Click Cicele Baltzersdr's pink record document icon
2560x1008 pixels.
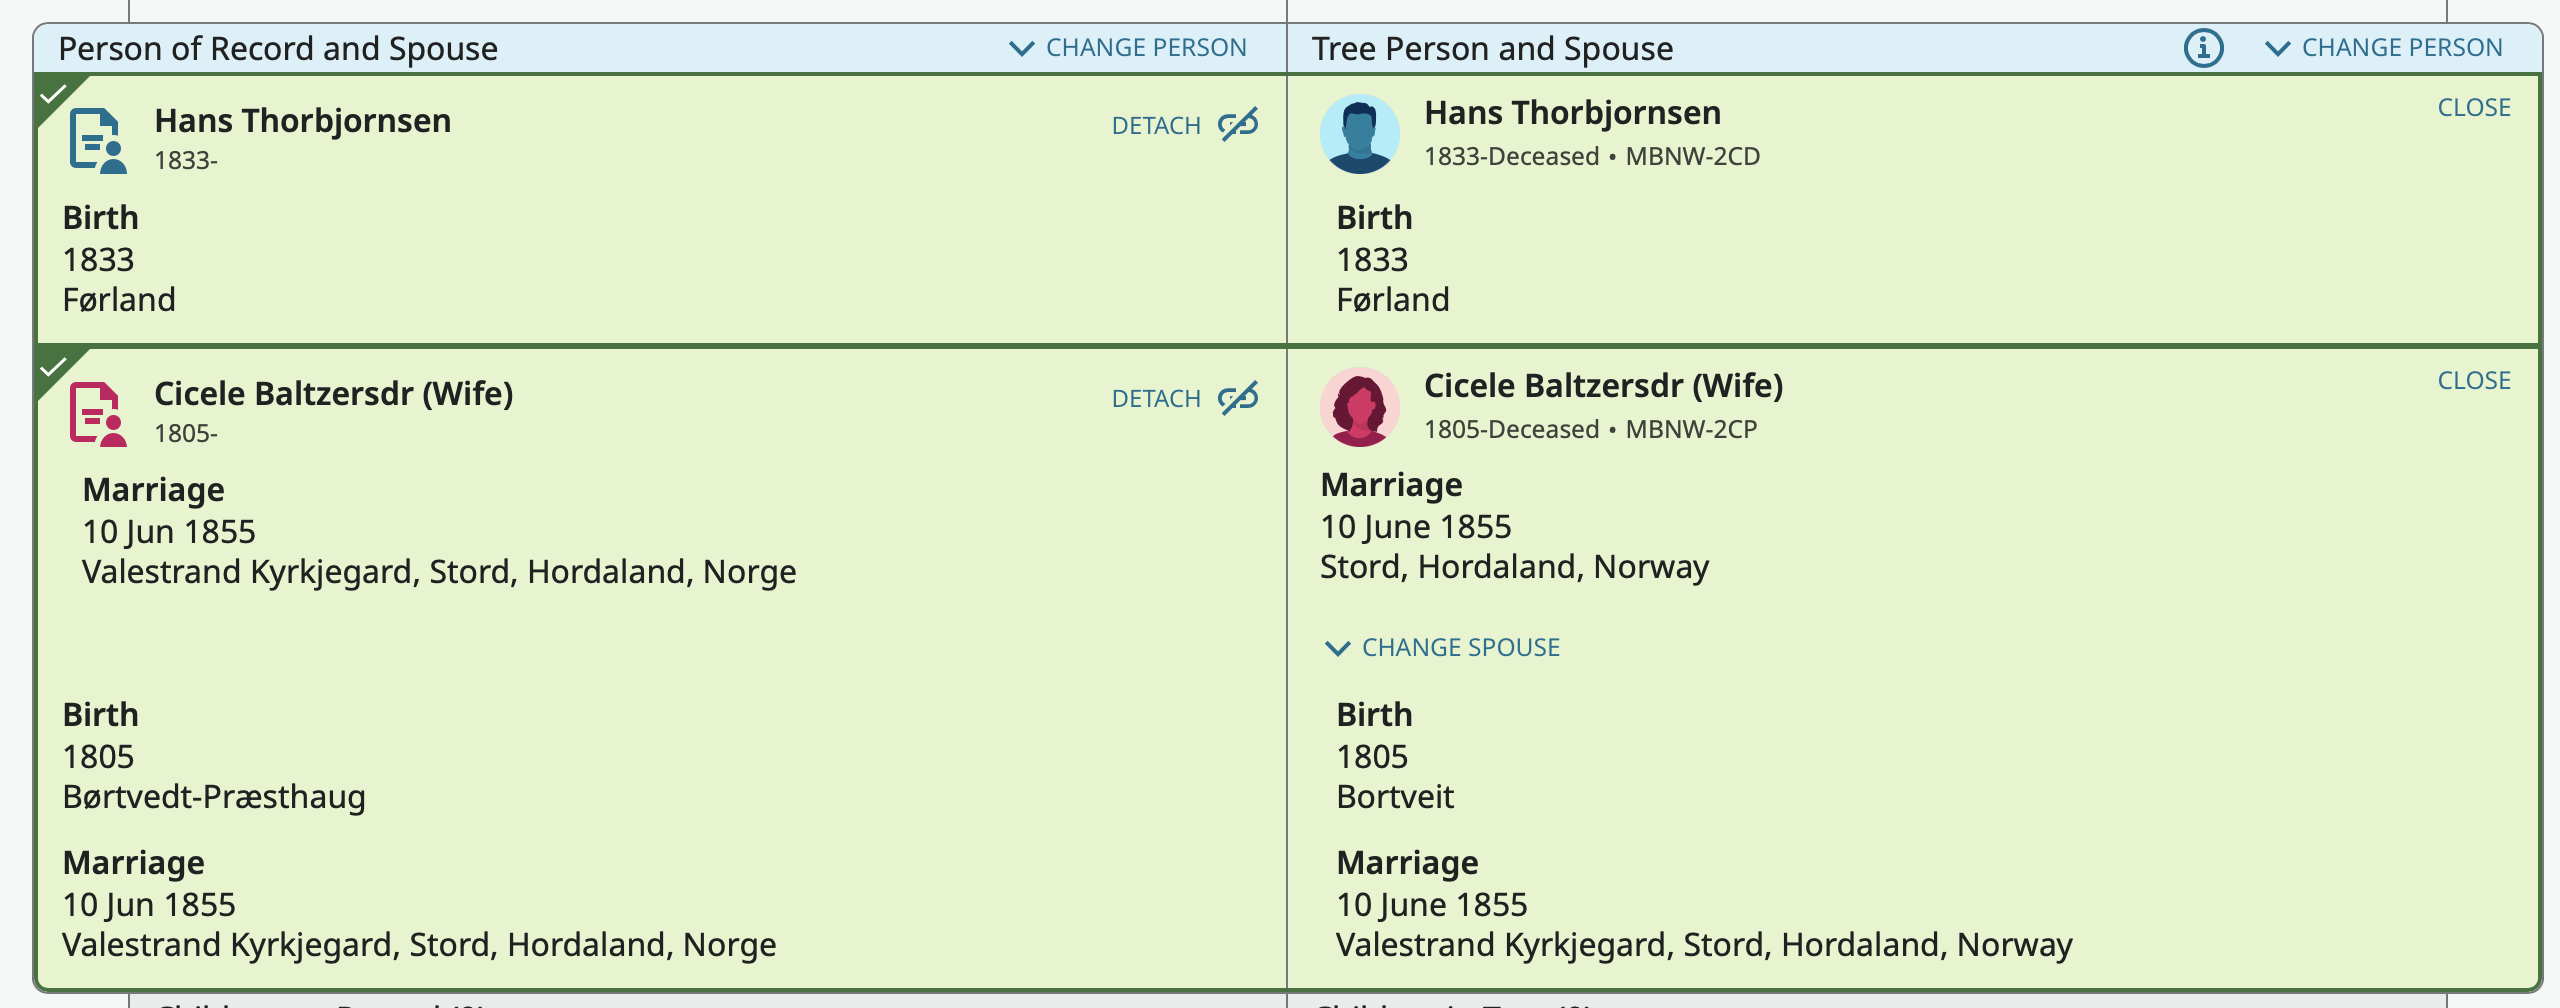click(x=98, y=414)
